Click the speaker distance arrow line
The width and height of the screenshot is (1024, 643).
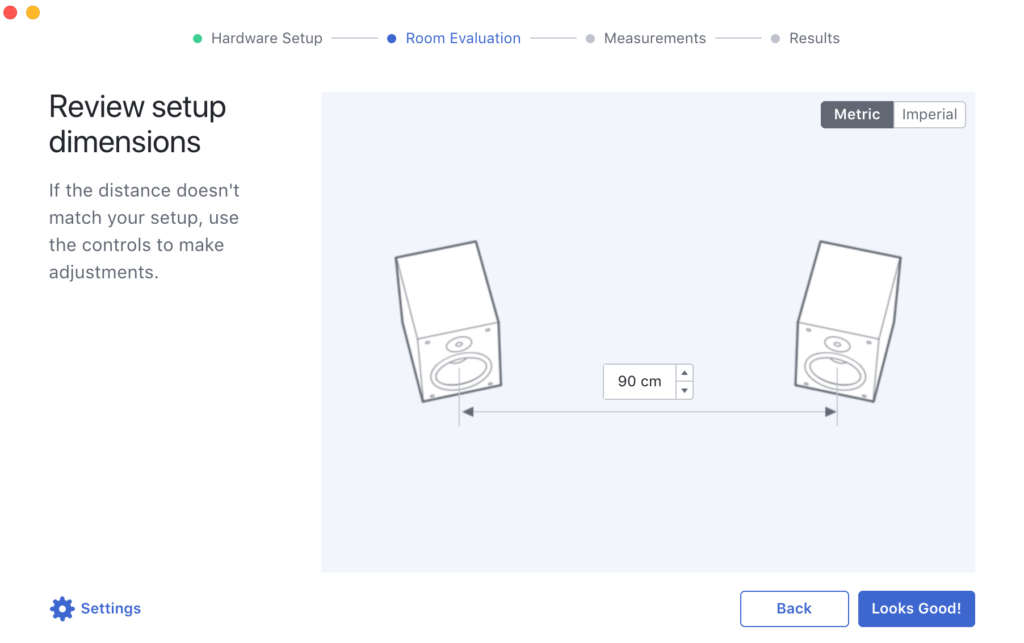(x=560, y=412)
